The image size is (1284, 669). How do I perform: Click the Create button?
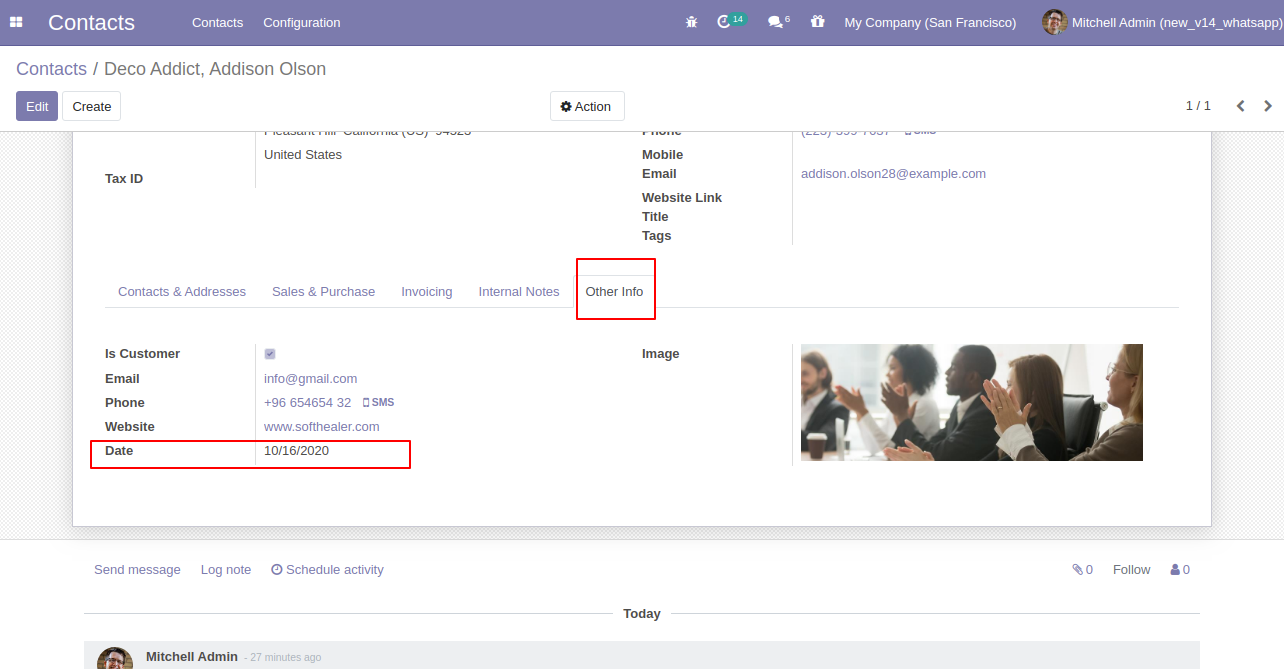pyautogui.click(x=92, y=106)
